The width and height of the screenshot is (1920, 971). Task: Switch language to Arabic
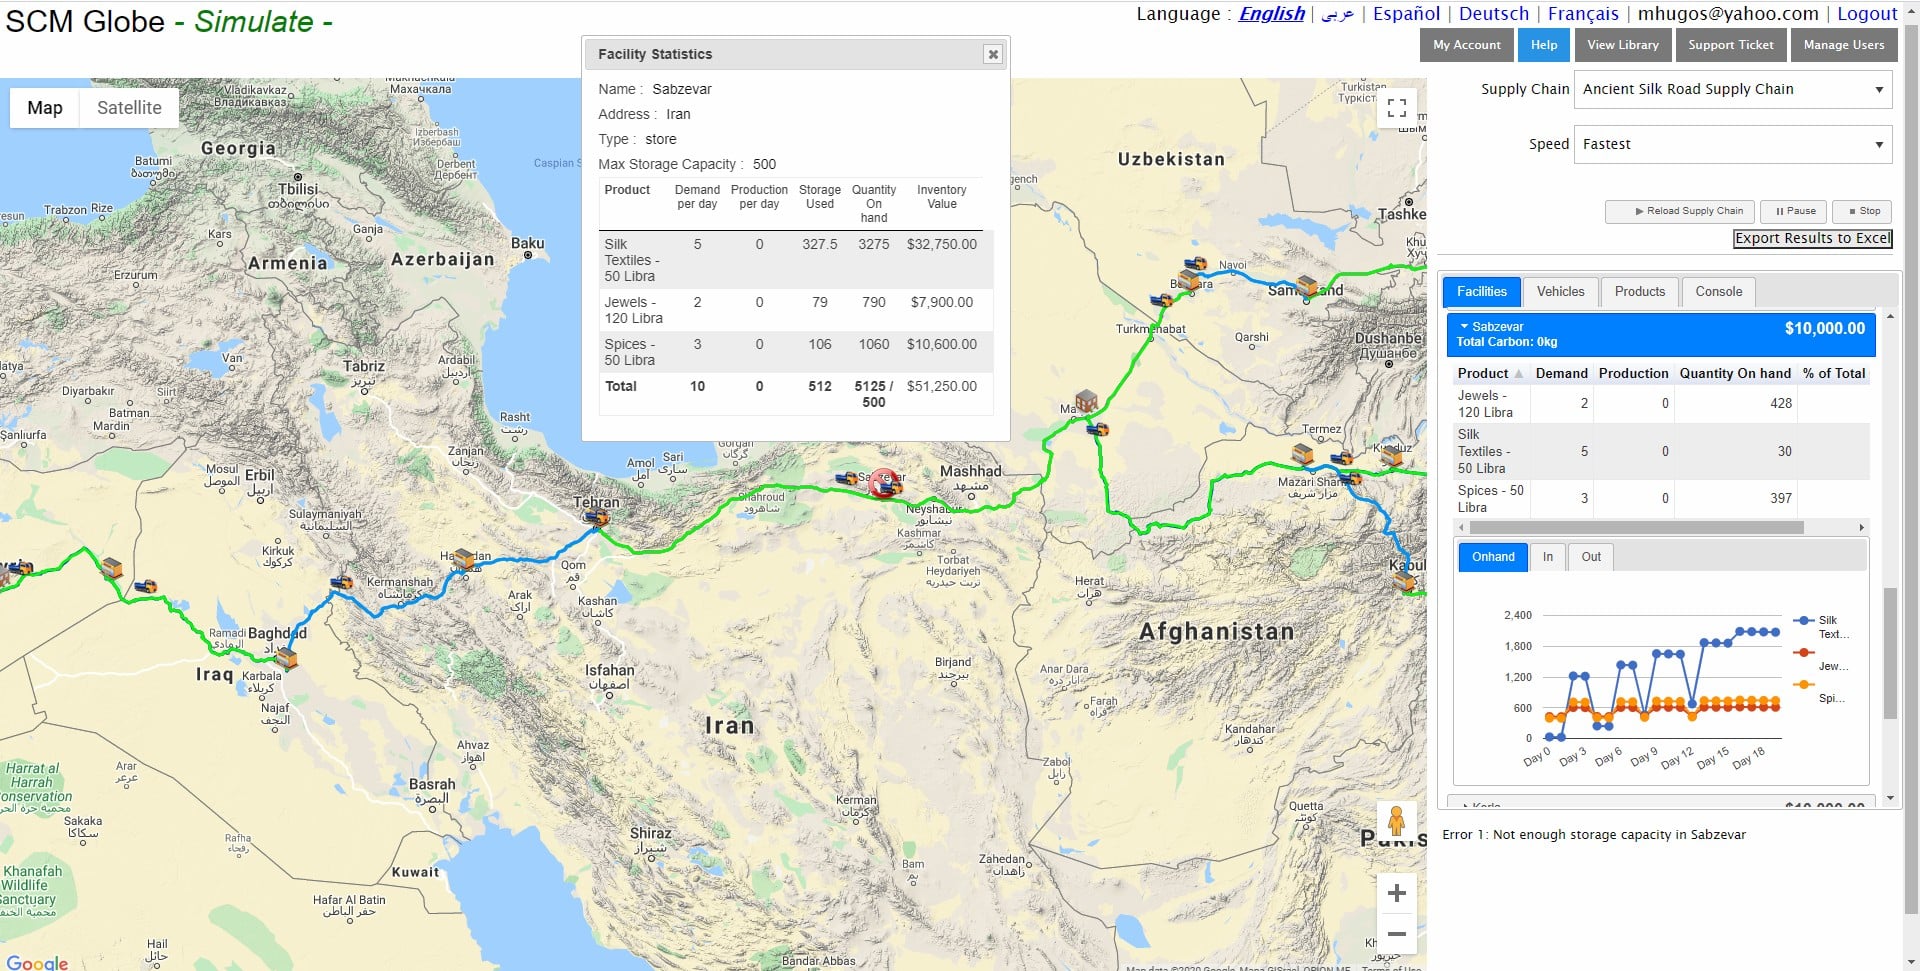click(1338, 14)
